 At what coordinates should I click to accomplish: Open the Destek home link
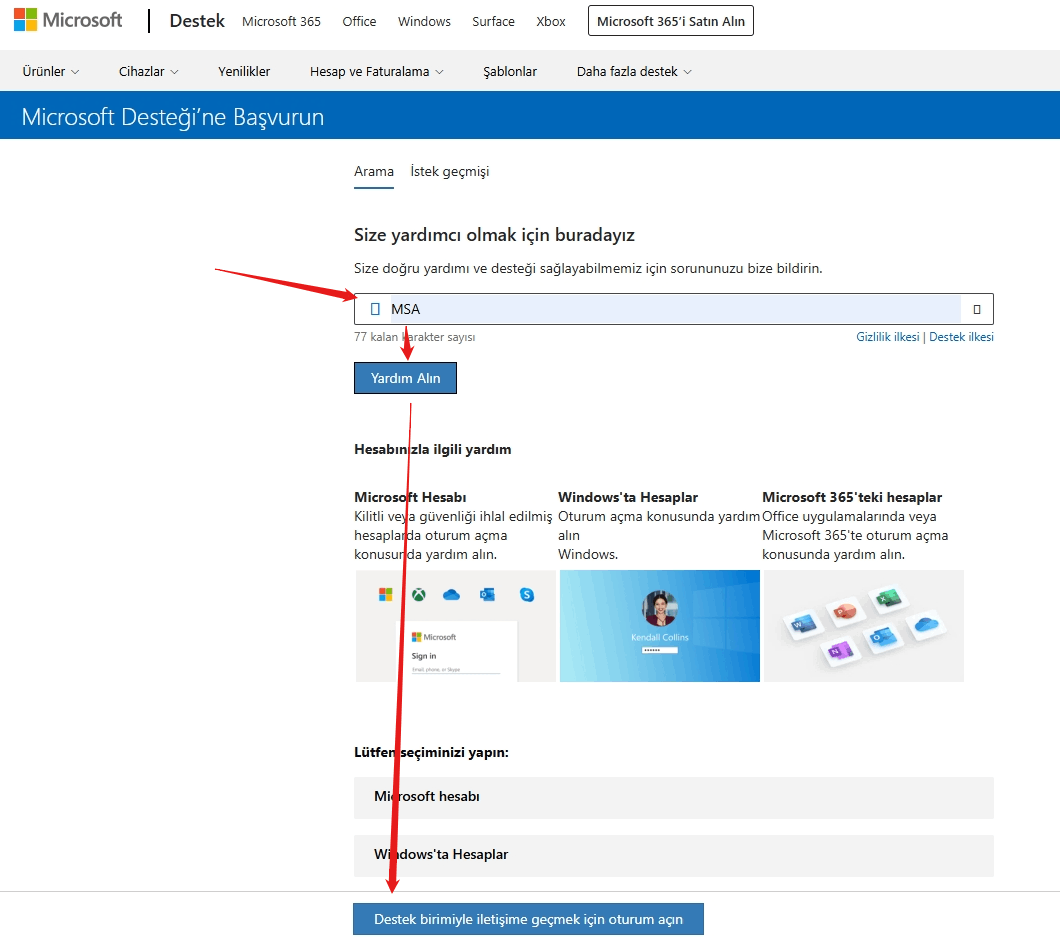(x=197, y=21)
